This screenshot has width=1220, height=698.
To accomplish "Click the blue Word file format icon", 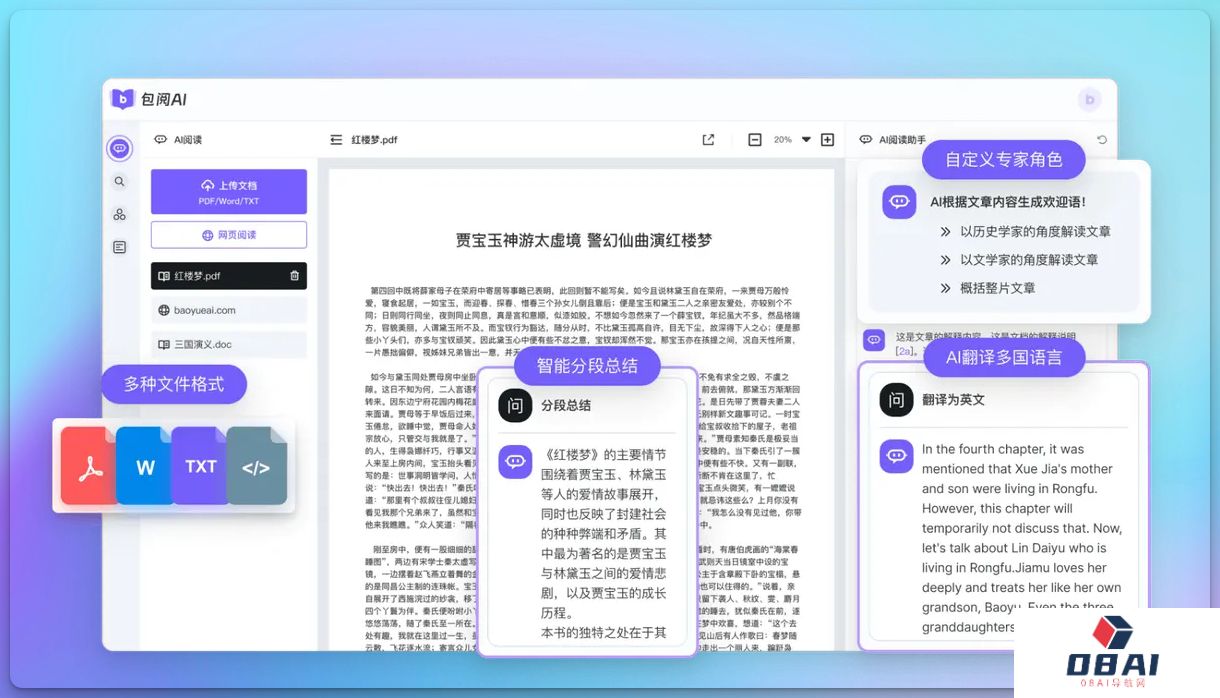I will (x=145, y=466).
